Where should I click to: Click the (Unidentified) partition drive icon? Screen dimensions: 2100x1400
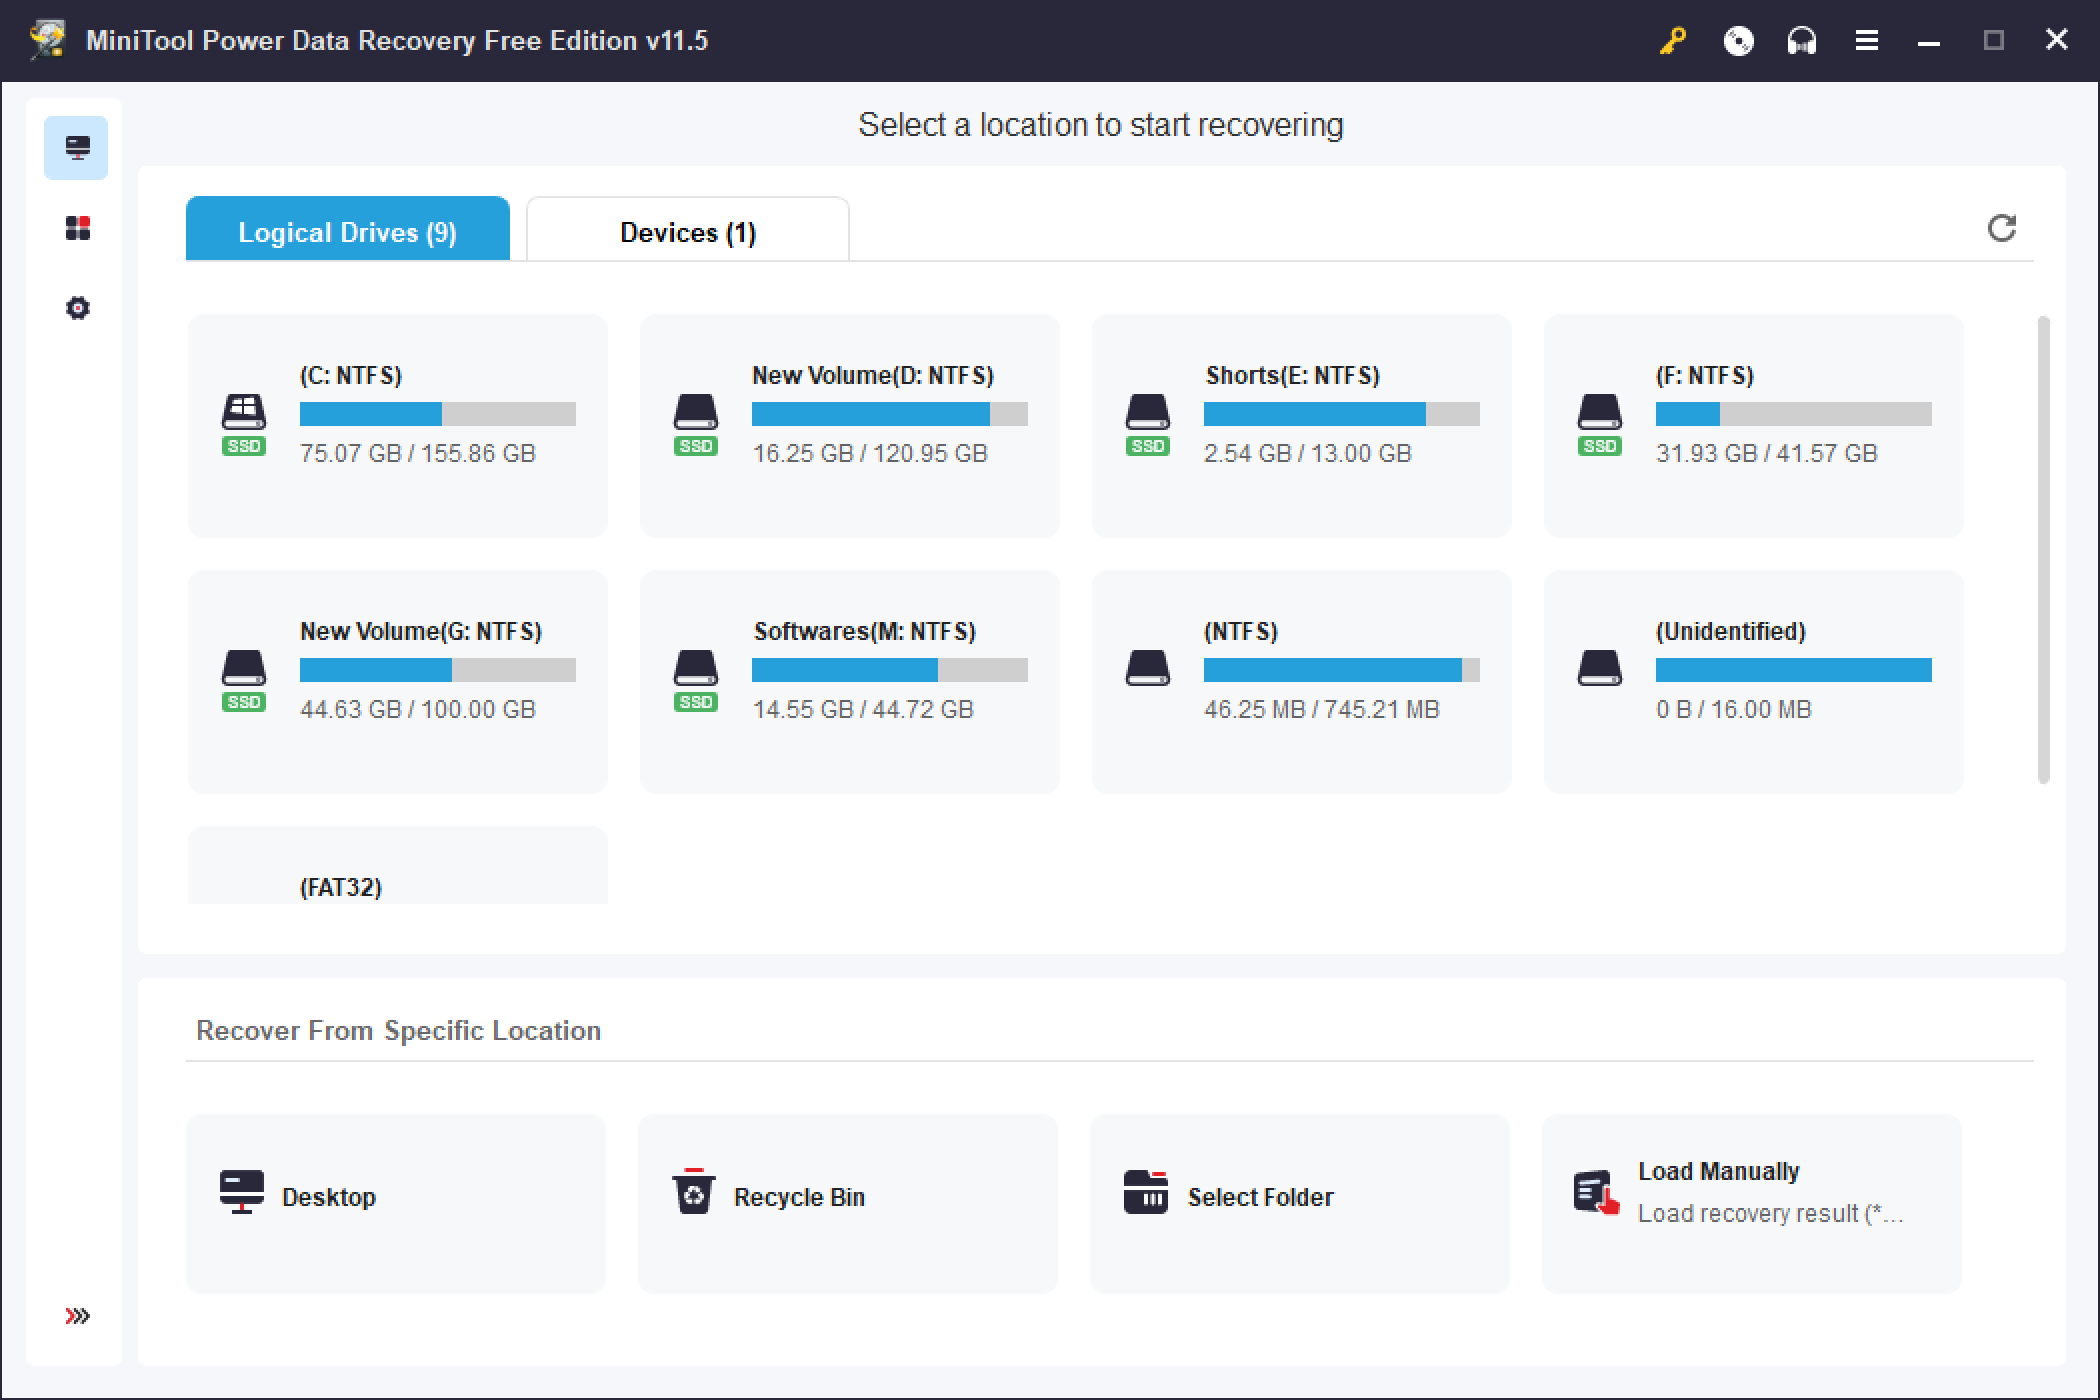[1600, 668]
